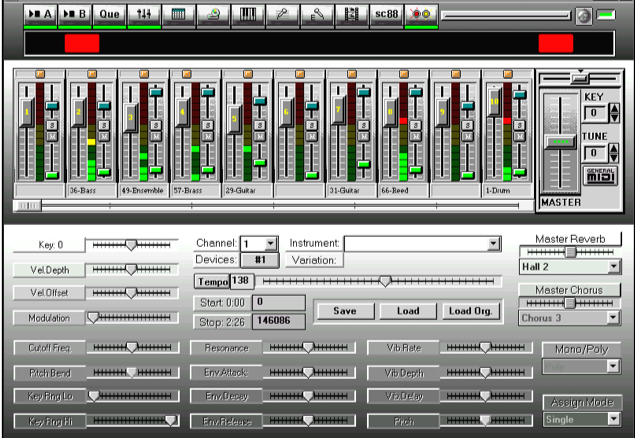Open the Hall 2 reverb type dropdown
The width and height of the screenshot is (635, 438).
click(614, 267)
